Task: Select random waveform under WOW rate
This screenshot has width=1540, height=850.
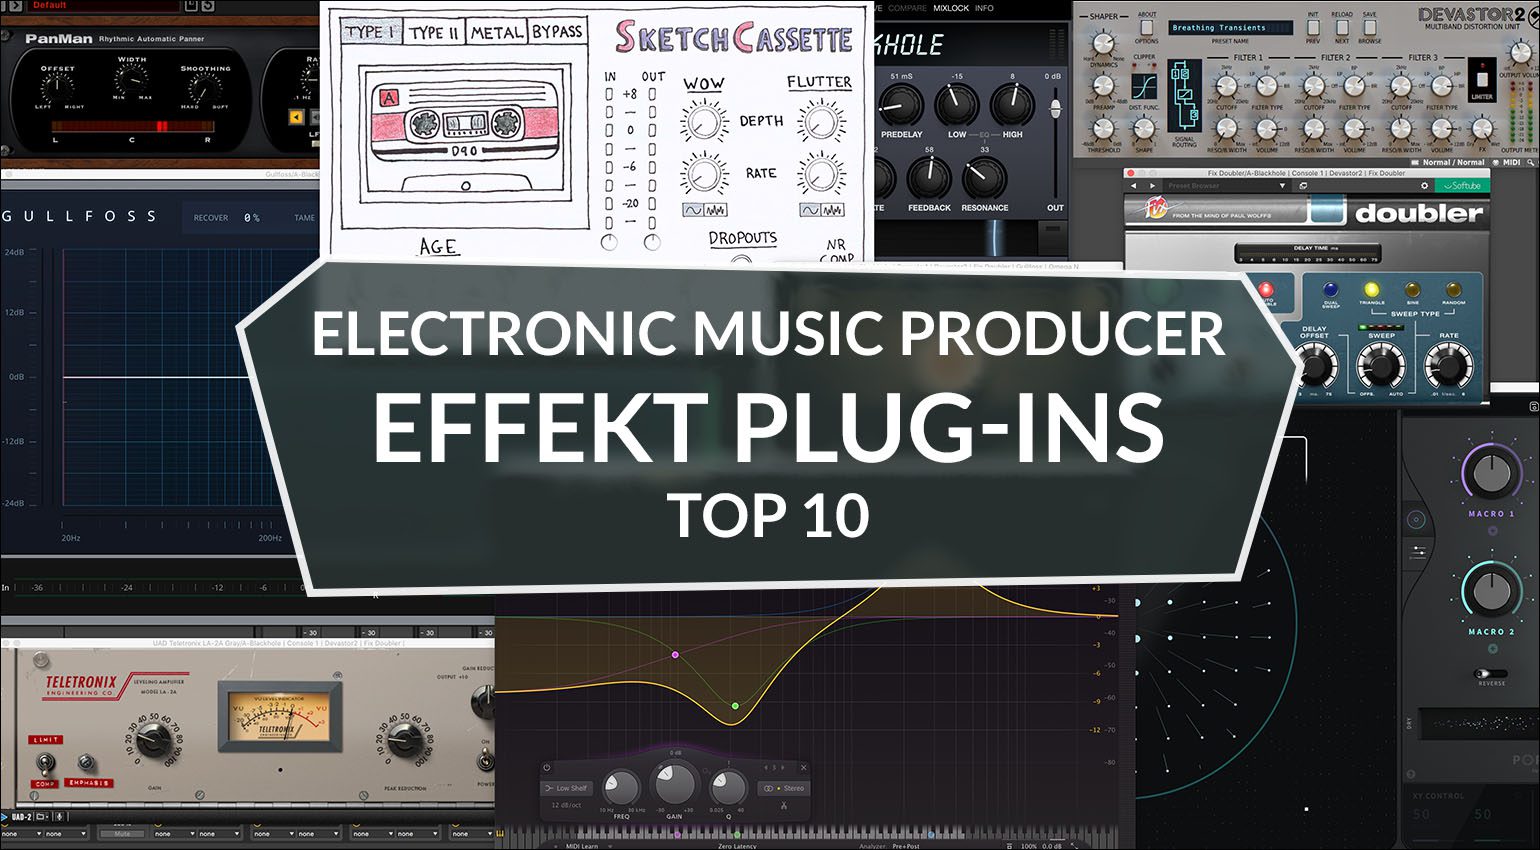Action: (x=716, y=210)
